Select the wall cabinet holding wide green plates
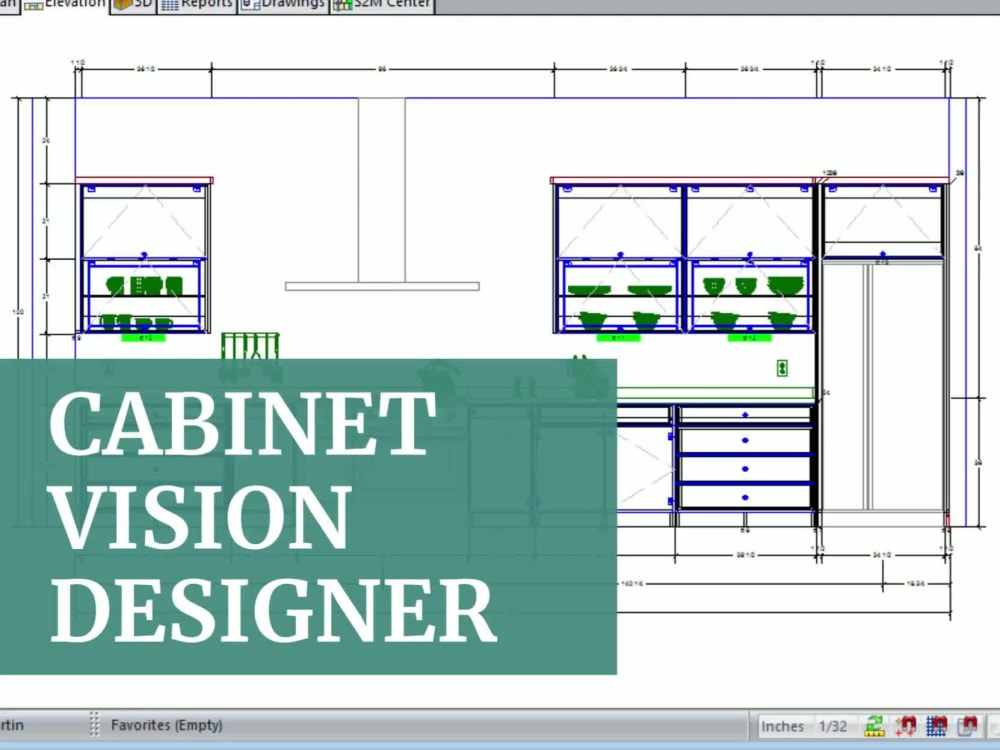Viewport: 1000px width, 750px height. [x=619, y=258]
